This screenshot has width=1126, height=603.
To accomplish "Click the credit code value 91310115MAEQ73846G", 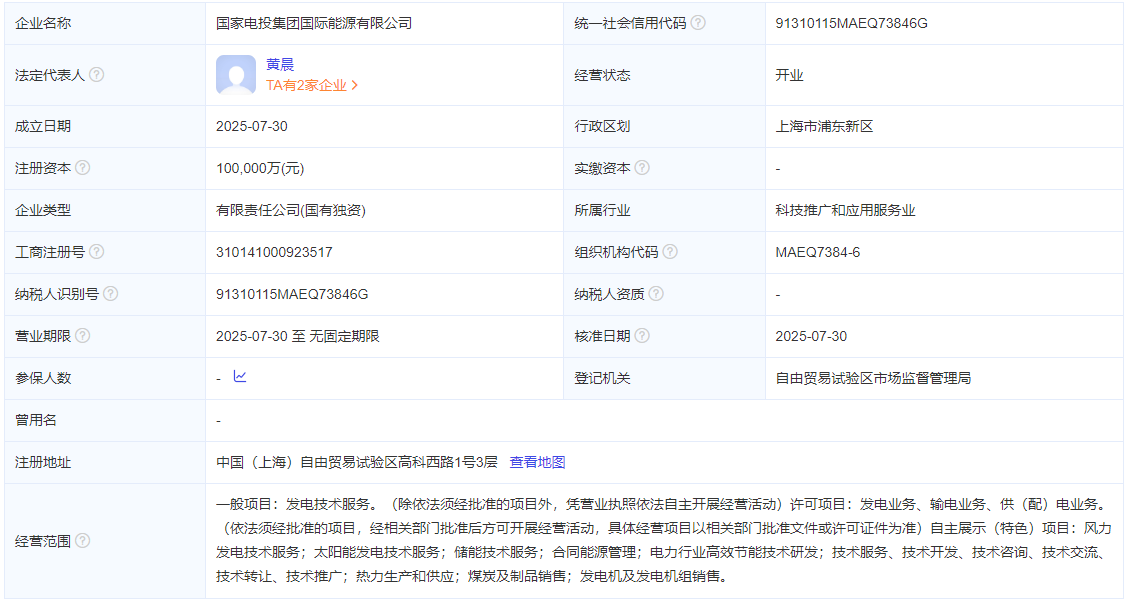I will click(x=851, y=23).
